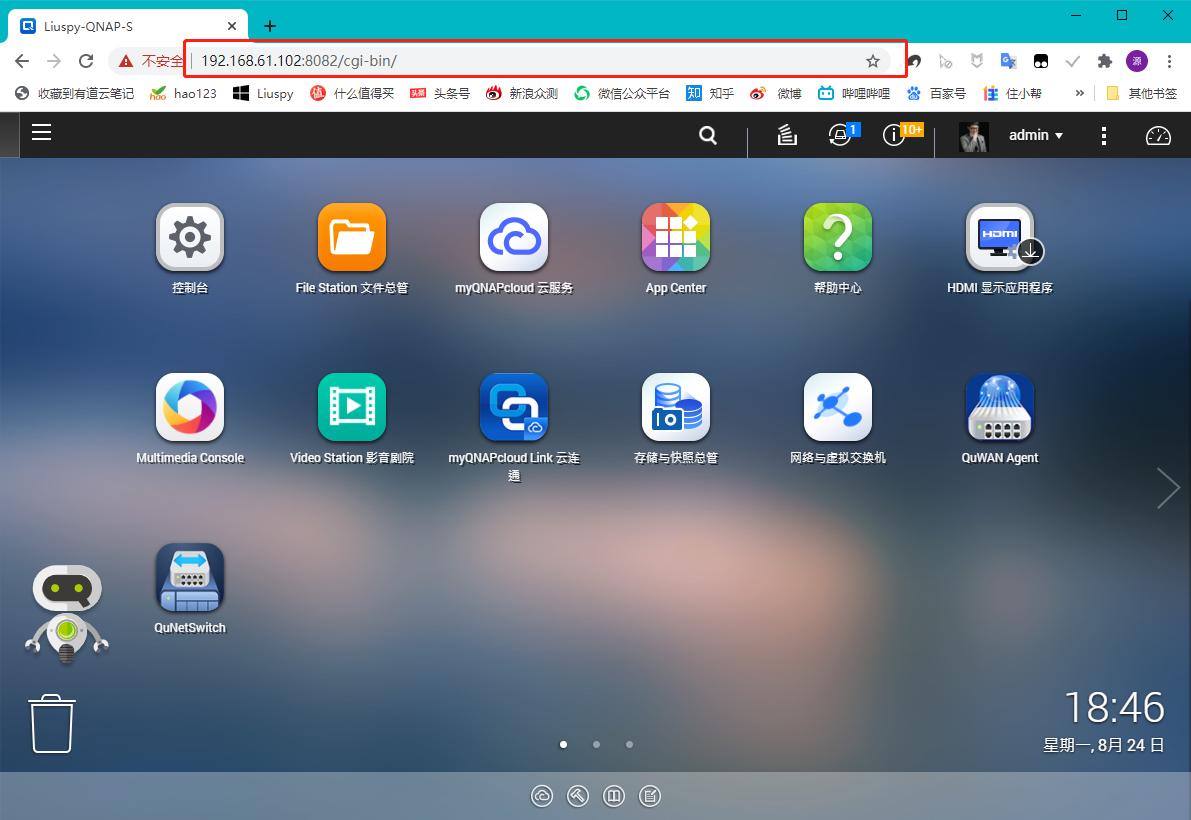Image resolution: width=1191 pixels, height=820 pixels.
Task: Reload the current page
Action: pos(87,61)
